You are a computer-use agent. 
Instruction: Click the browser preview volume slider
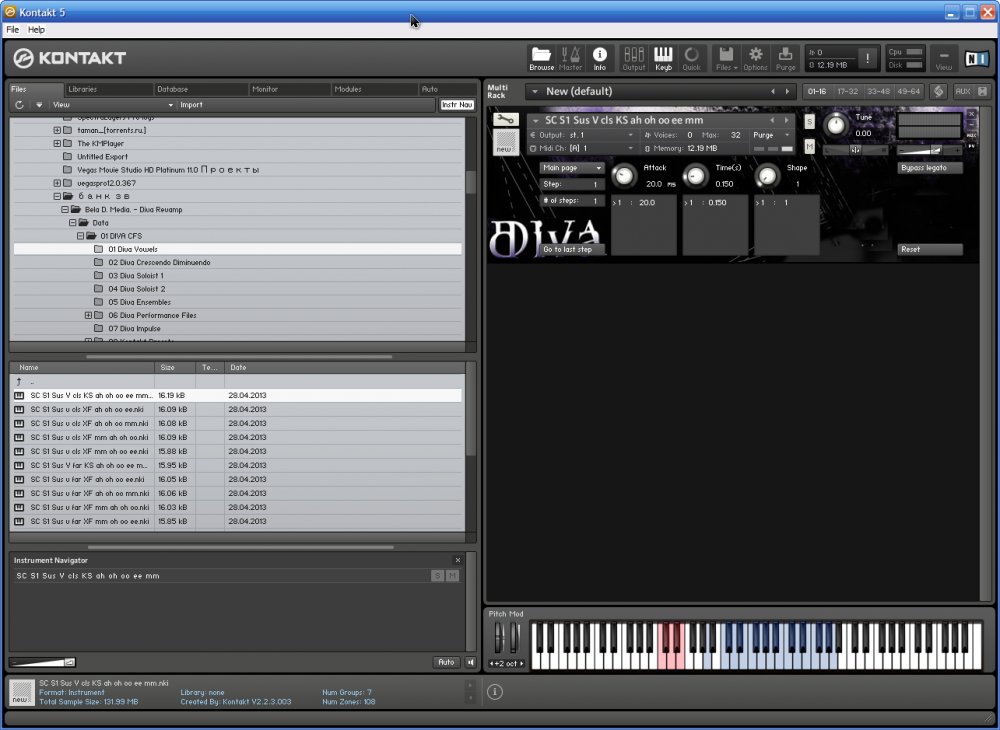43,662
